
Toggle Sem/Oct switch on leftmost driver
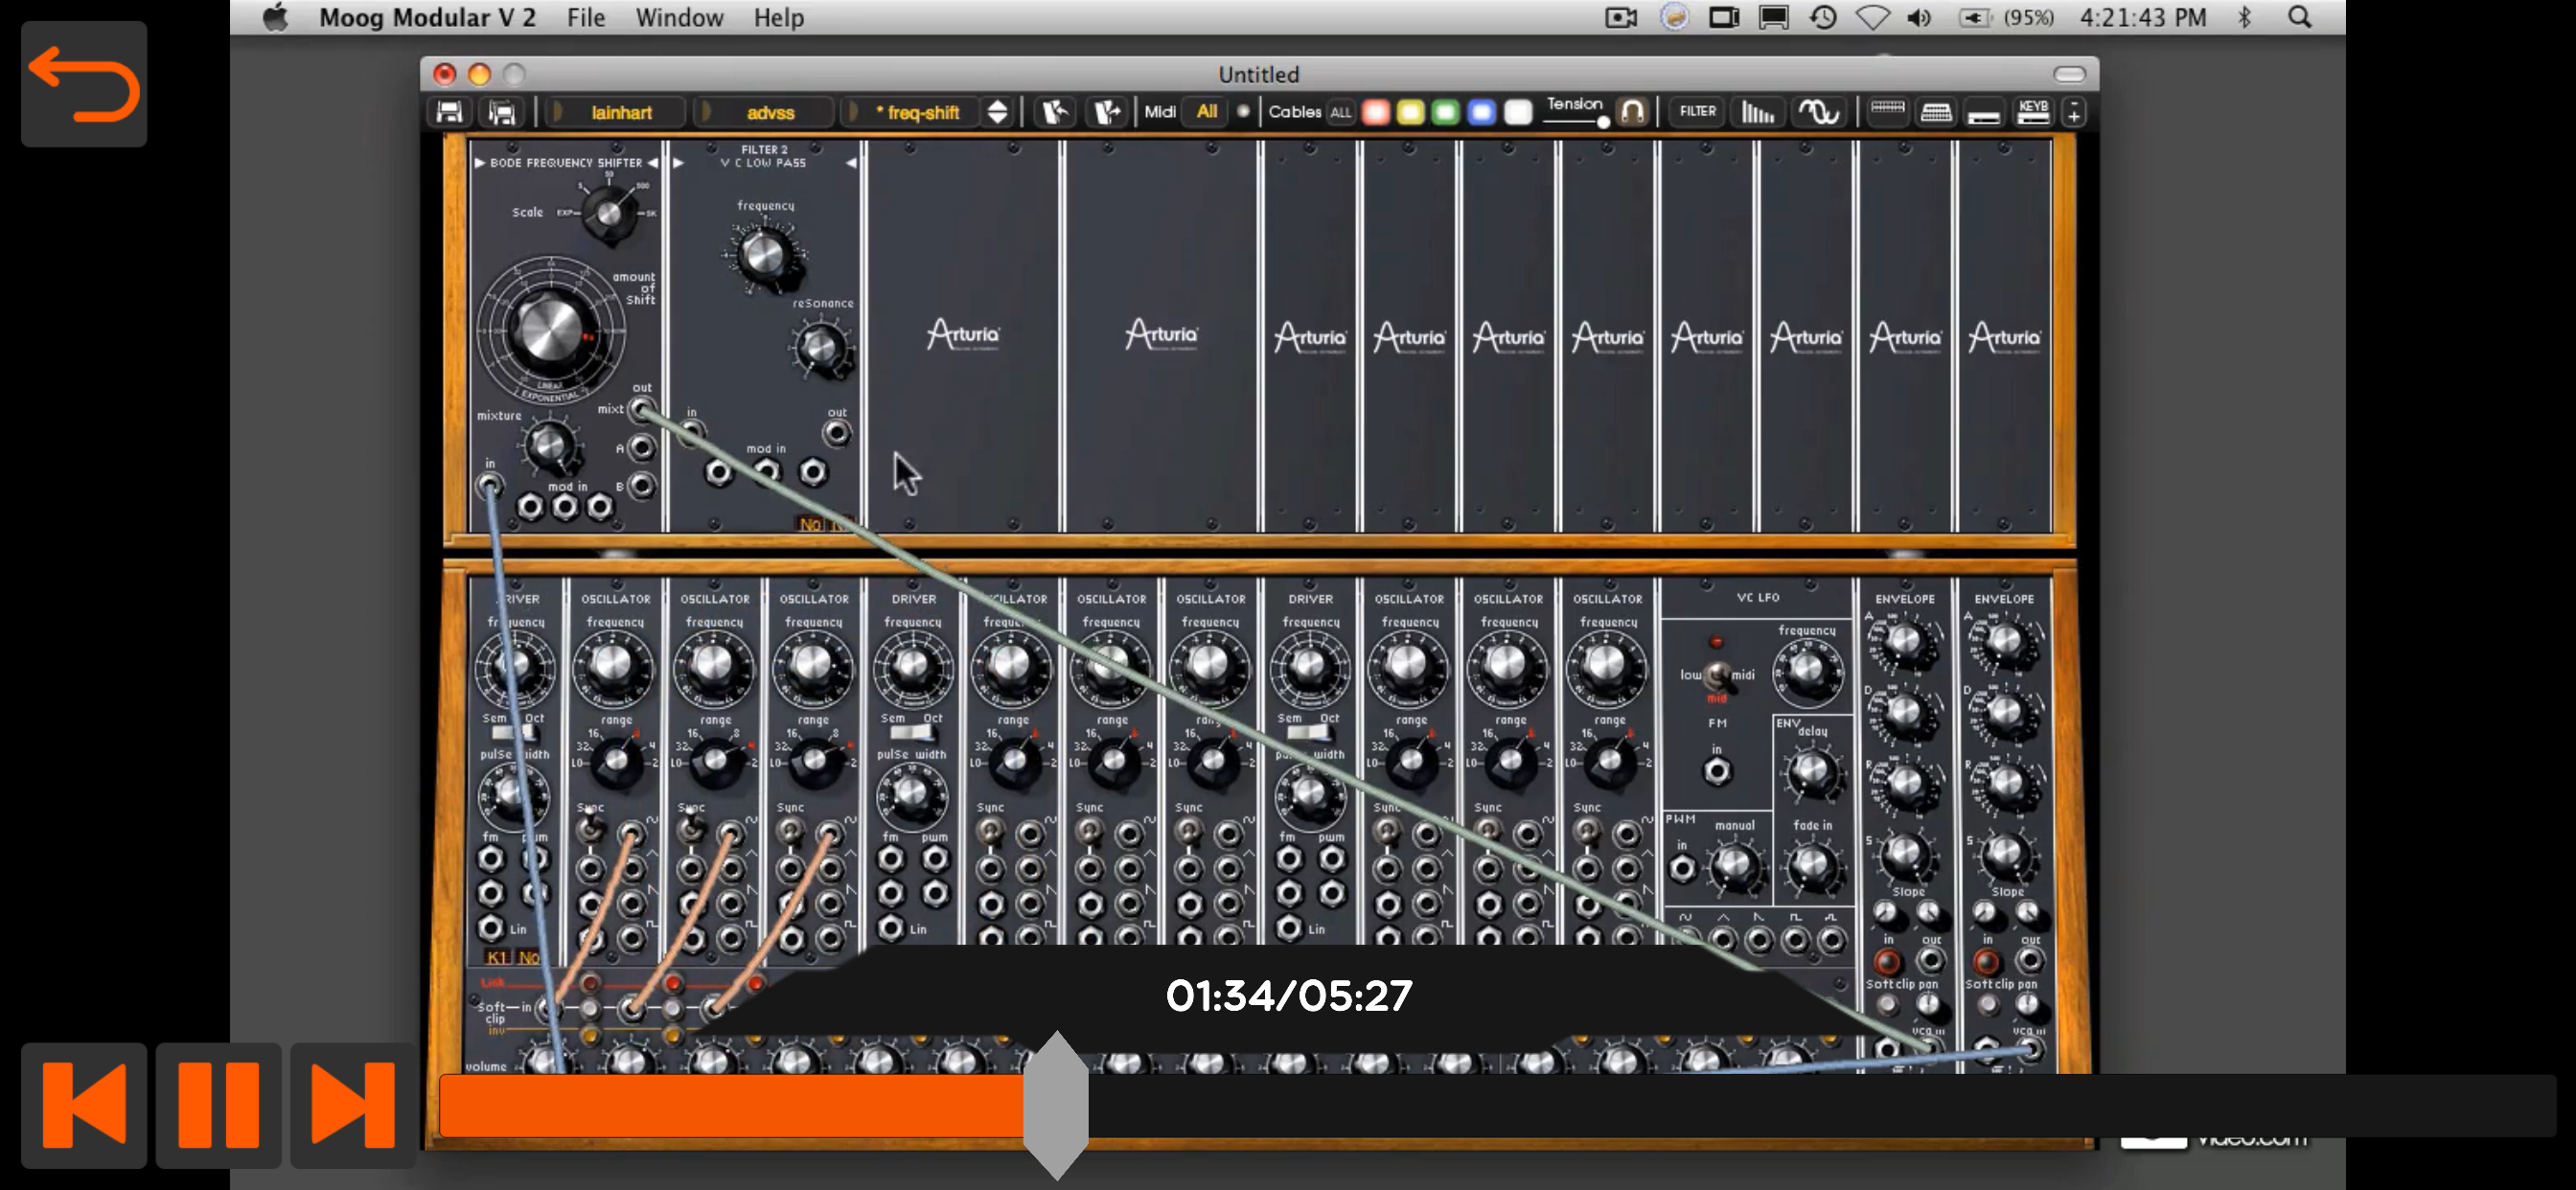(x=513, y=734)
